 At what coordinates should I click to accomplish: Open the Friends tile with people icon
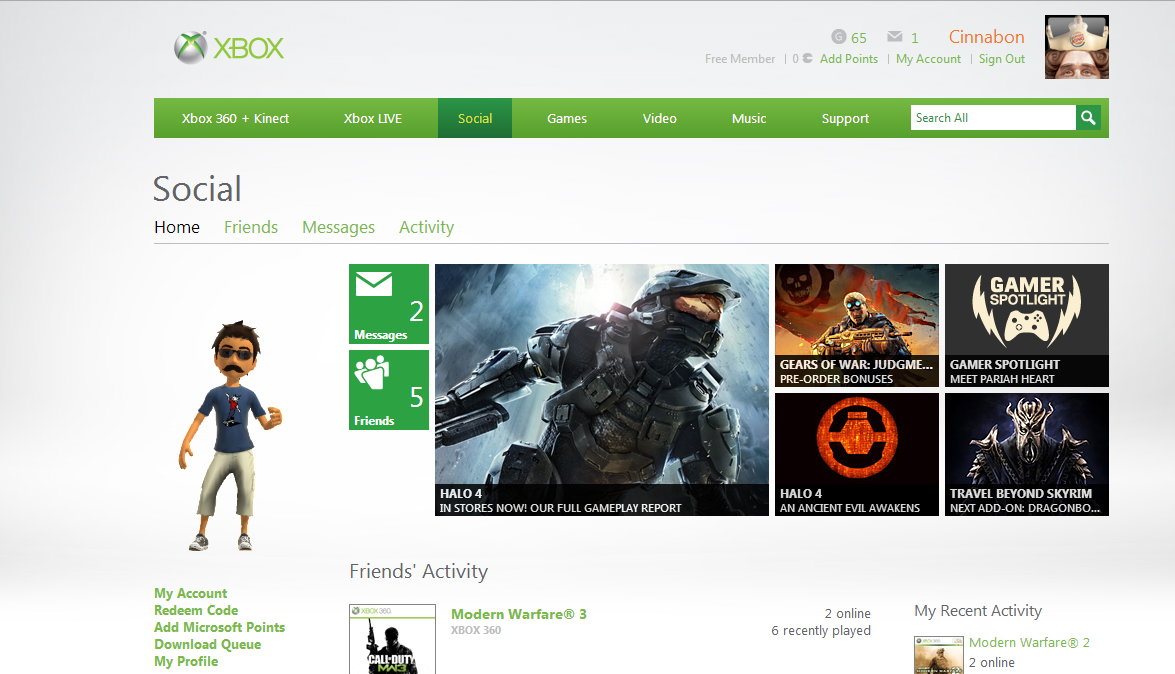pyautogui.click(x=389, y=390)
